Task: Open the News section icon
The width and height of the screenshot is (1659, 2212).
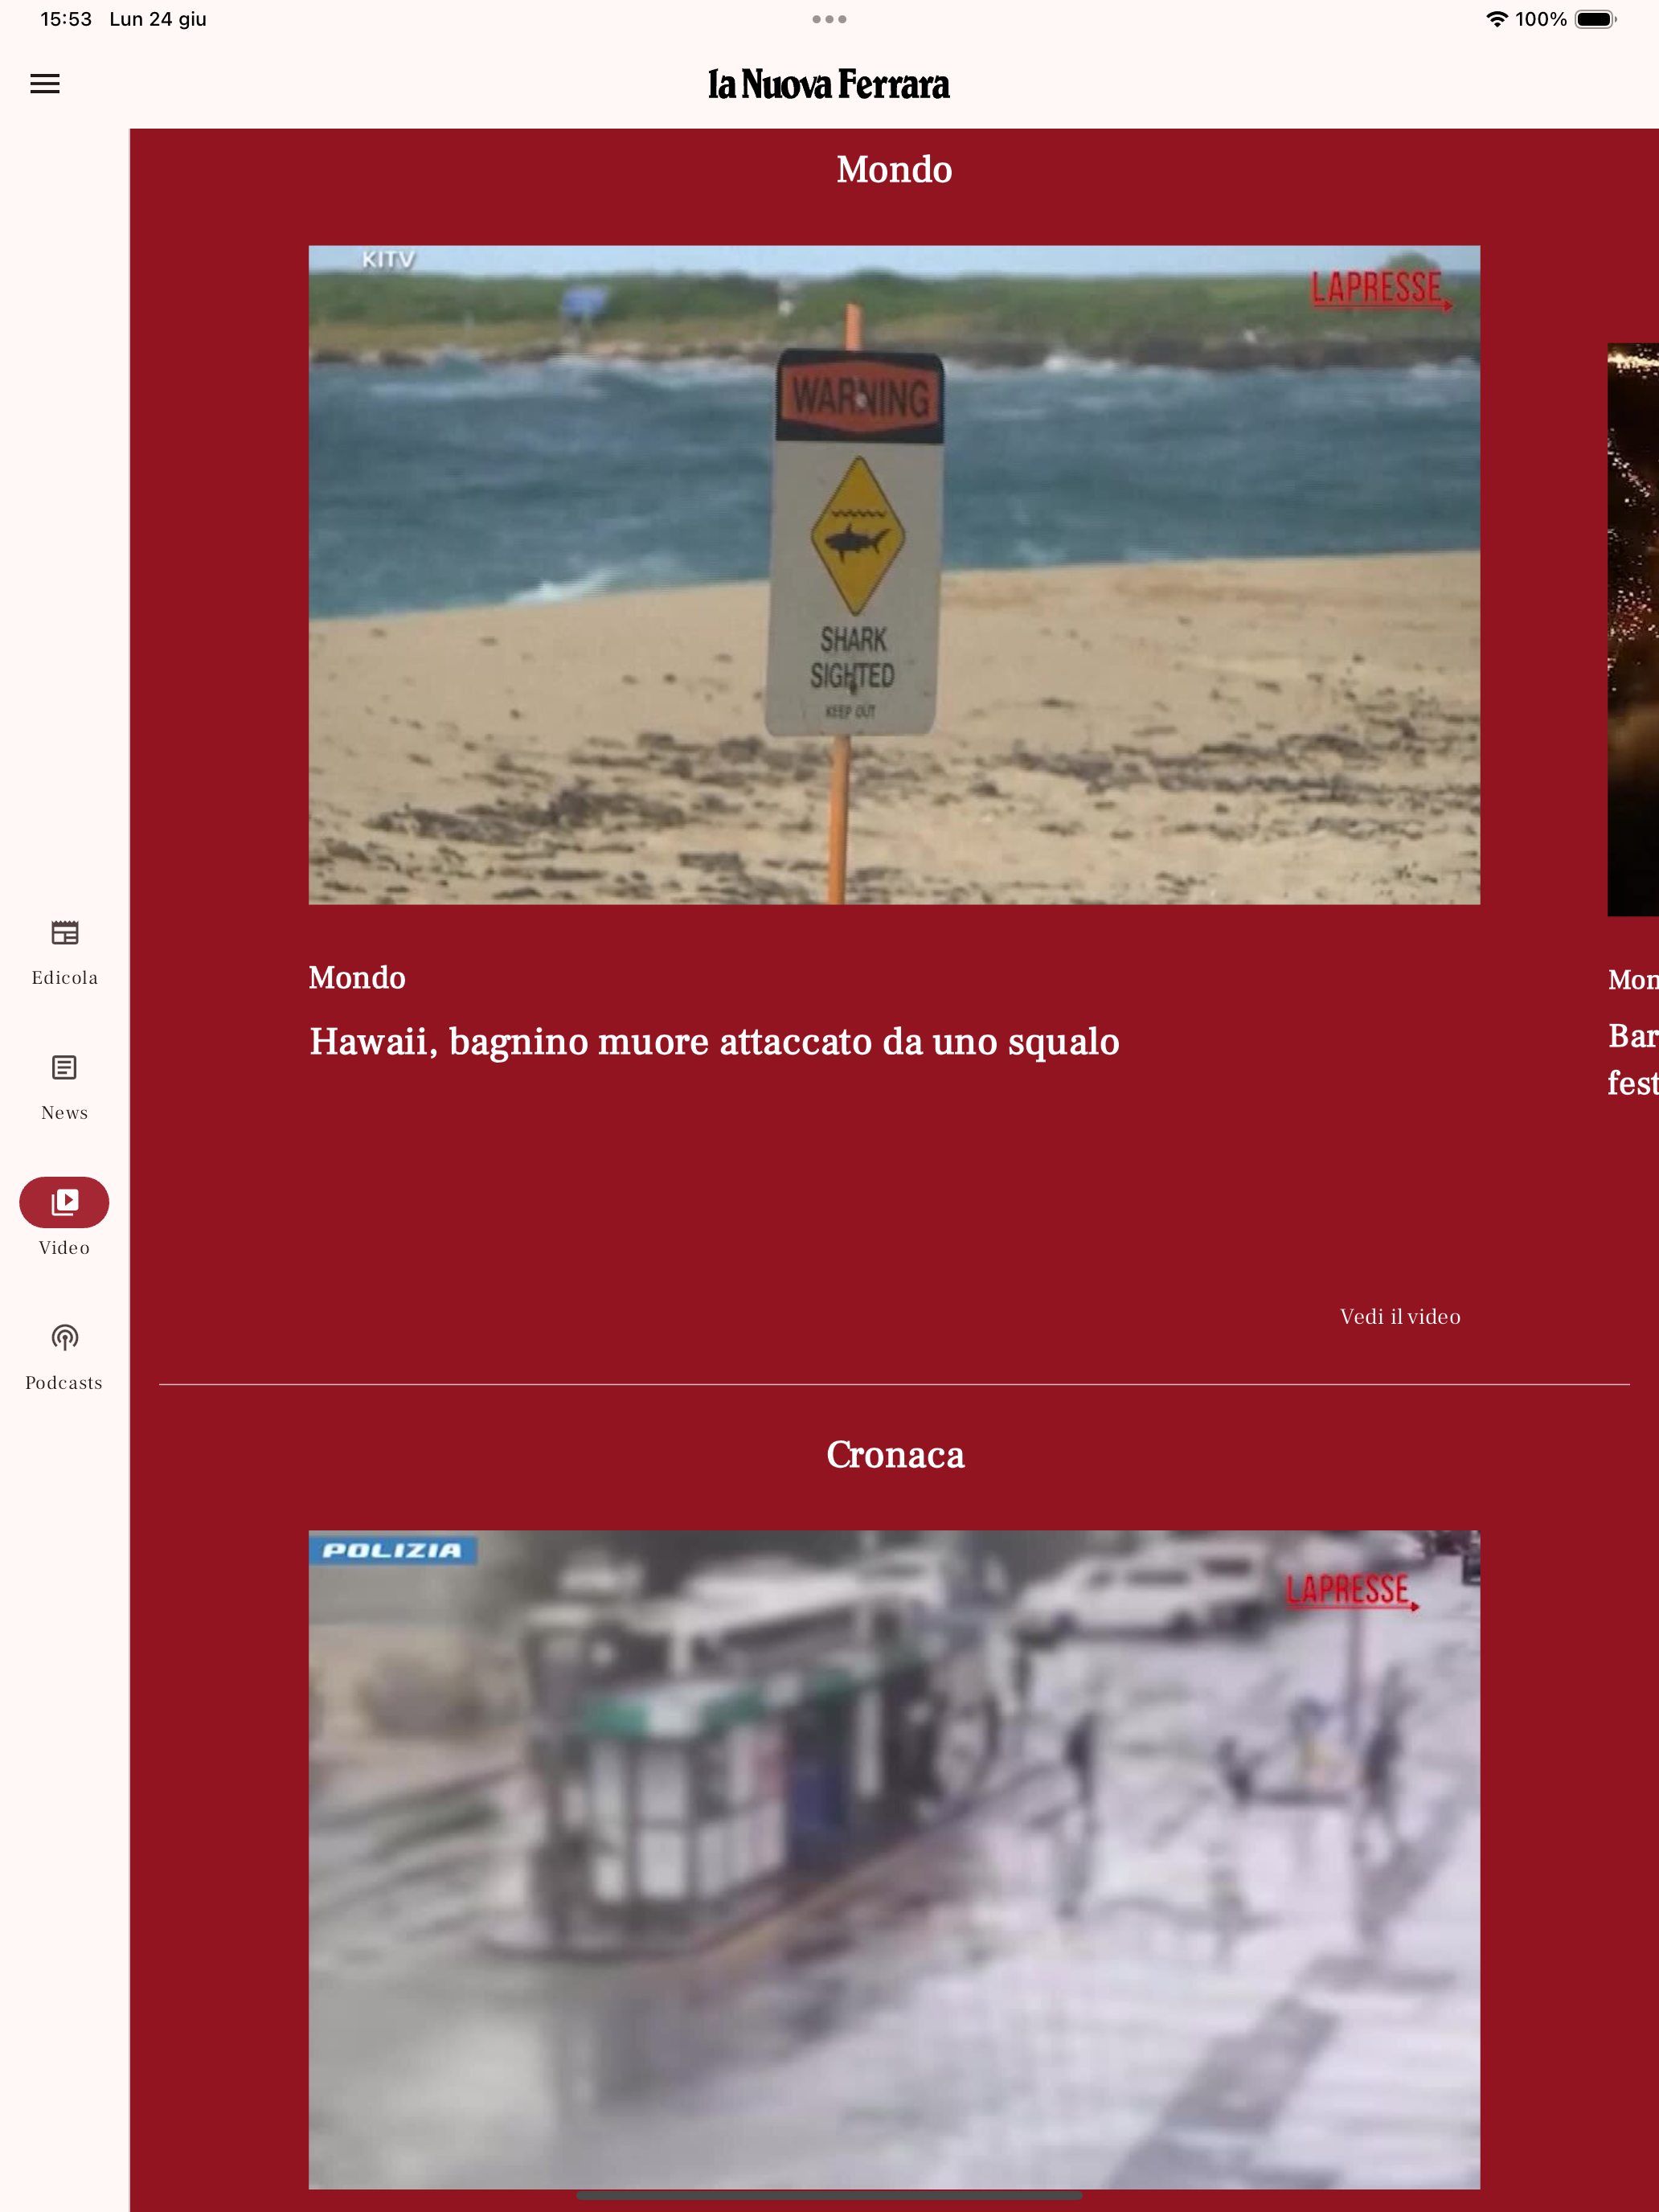Action: pos(64,1068)
